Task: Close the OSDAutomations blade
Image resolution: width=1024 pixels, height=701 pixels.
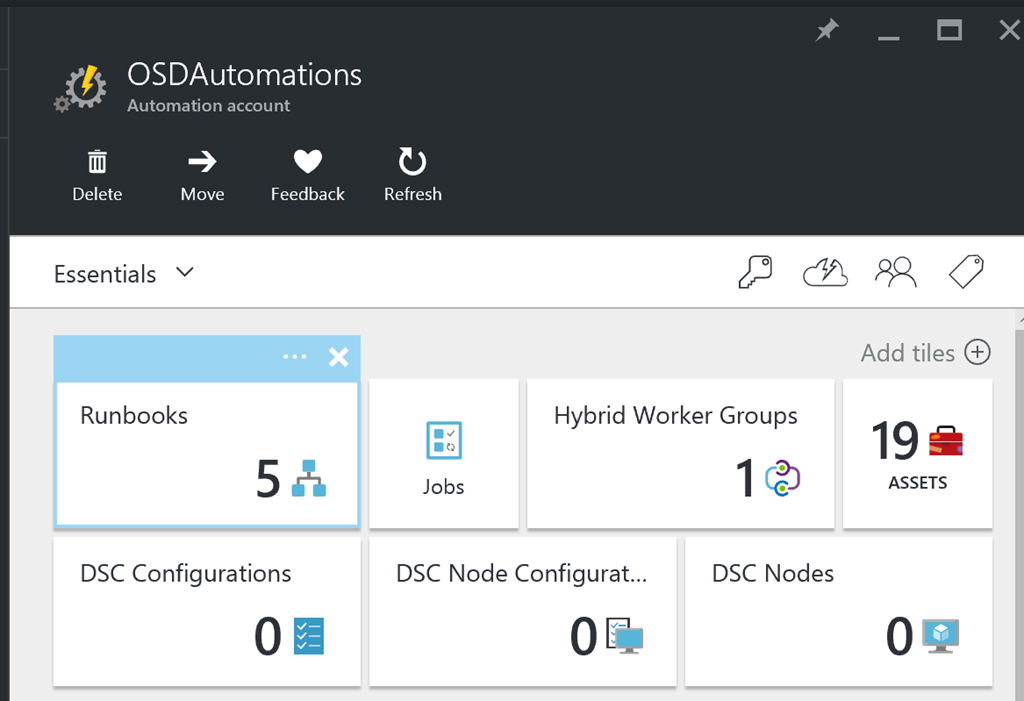Action: (1010, 30)
